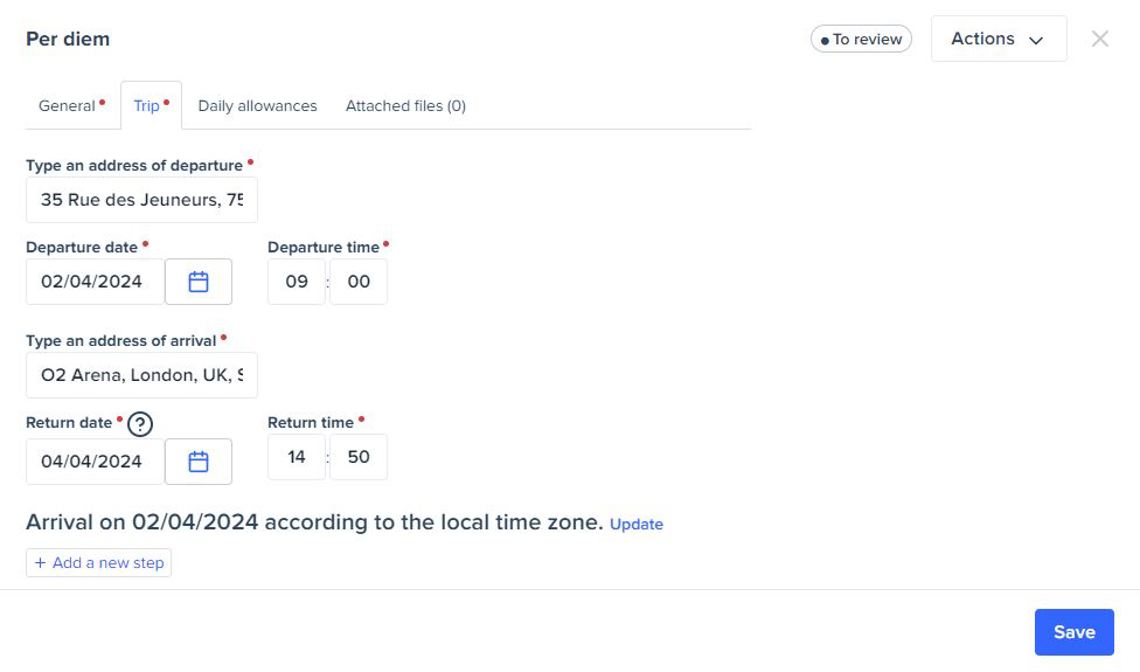The image size is (1140, 672).
Task: Switch to the General tab
Action: point(67,106)
